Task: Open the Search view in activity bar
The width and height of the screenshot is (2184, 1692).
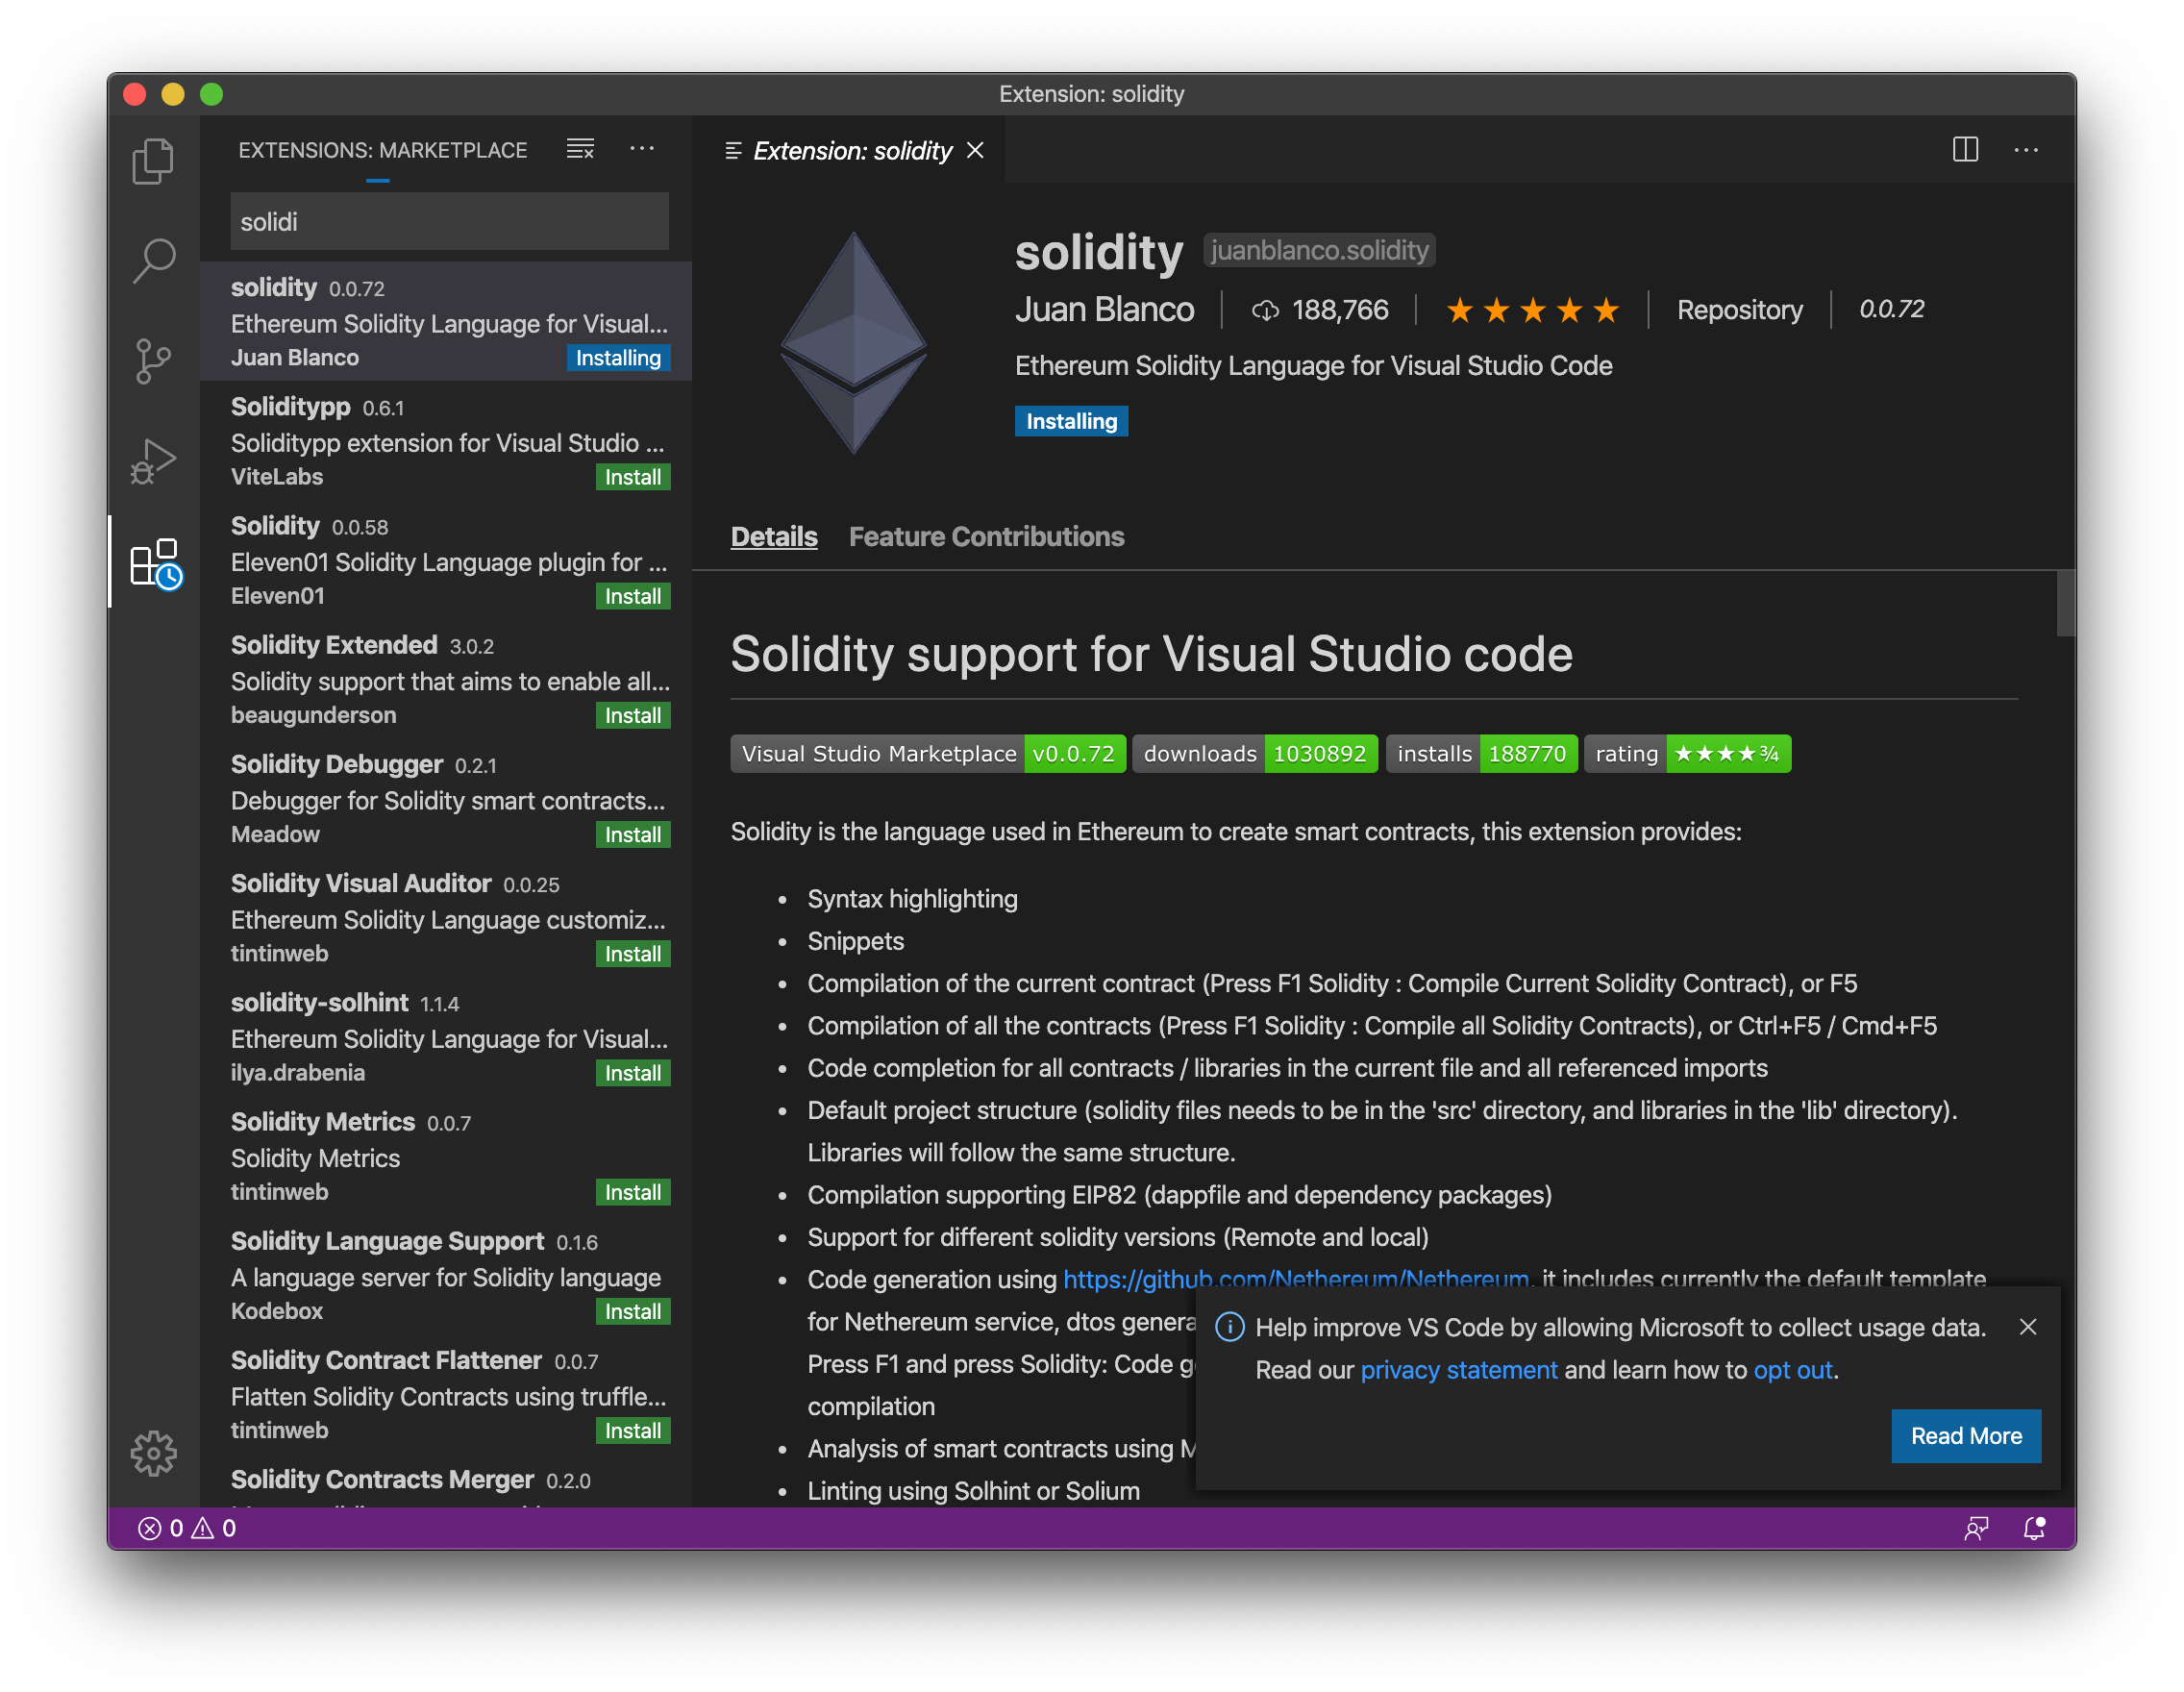Action: click(153, 261)
